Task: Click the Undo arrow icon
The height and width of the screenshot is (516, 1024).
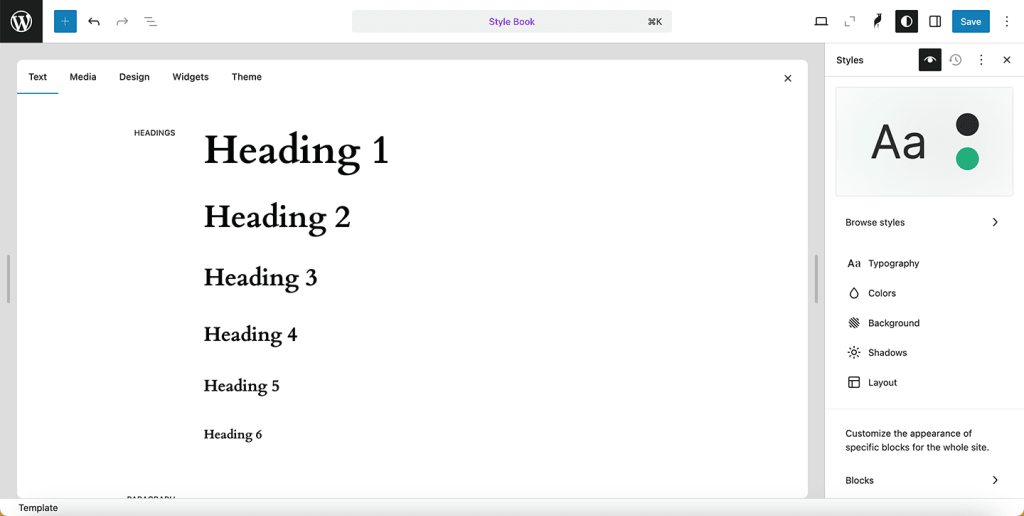Action: pyautogui.click(x=94, y=21)
